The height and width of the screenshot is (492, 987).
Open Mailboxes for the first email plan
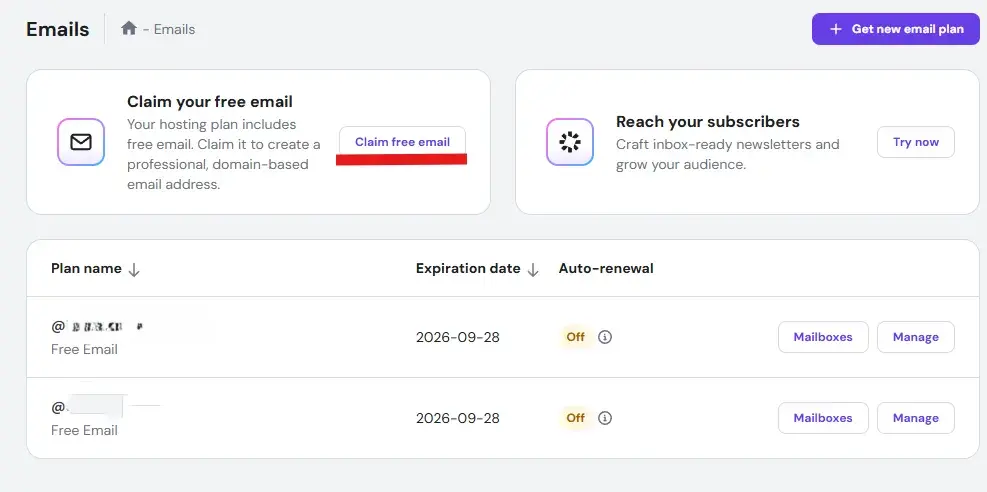(x=822, y=337)
